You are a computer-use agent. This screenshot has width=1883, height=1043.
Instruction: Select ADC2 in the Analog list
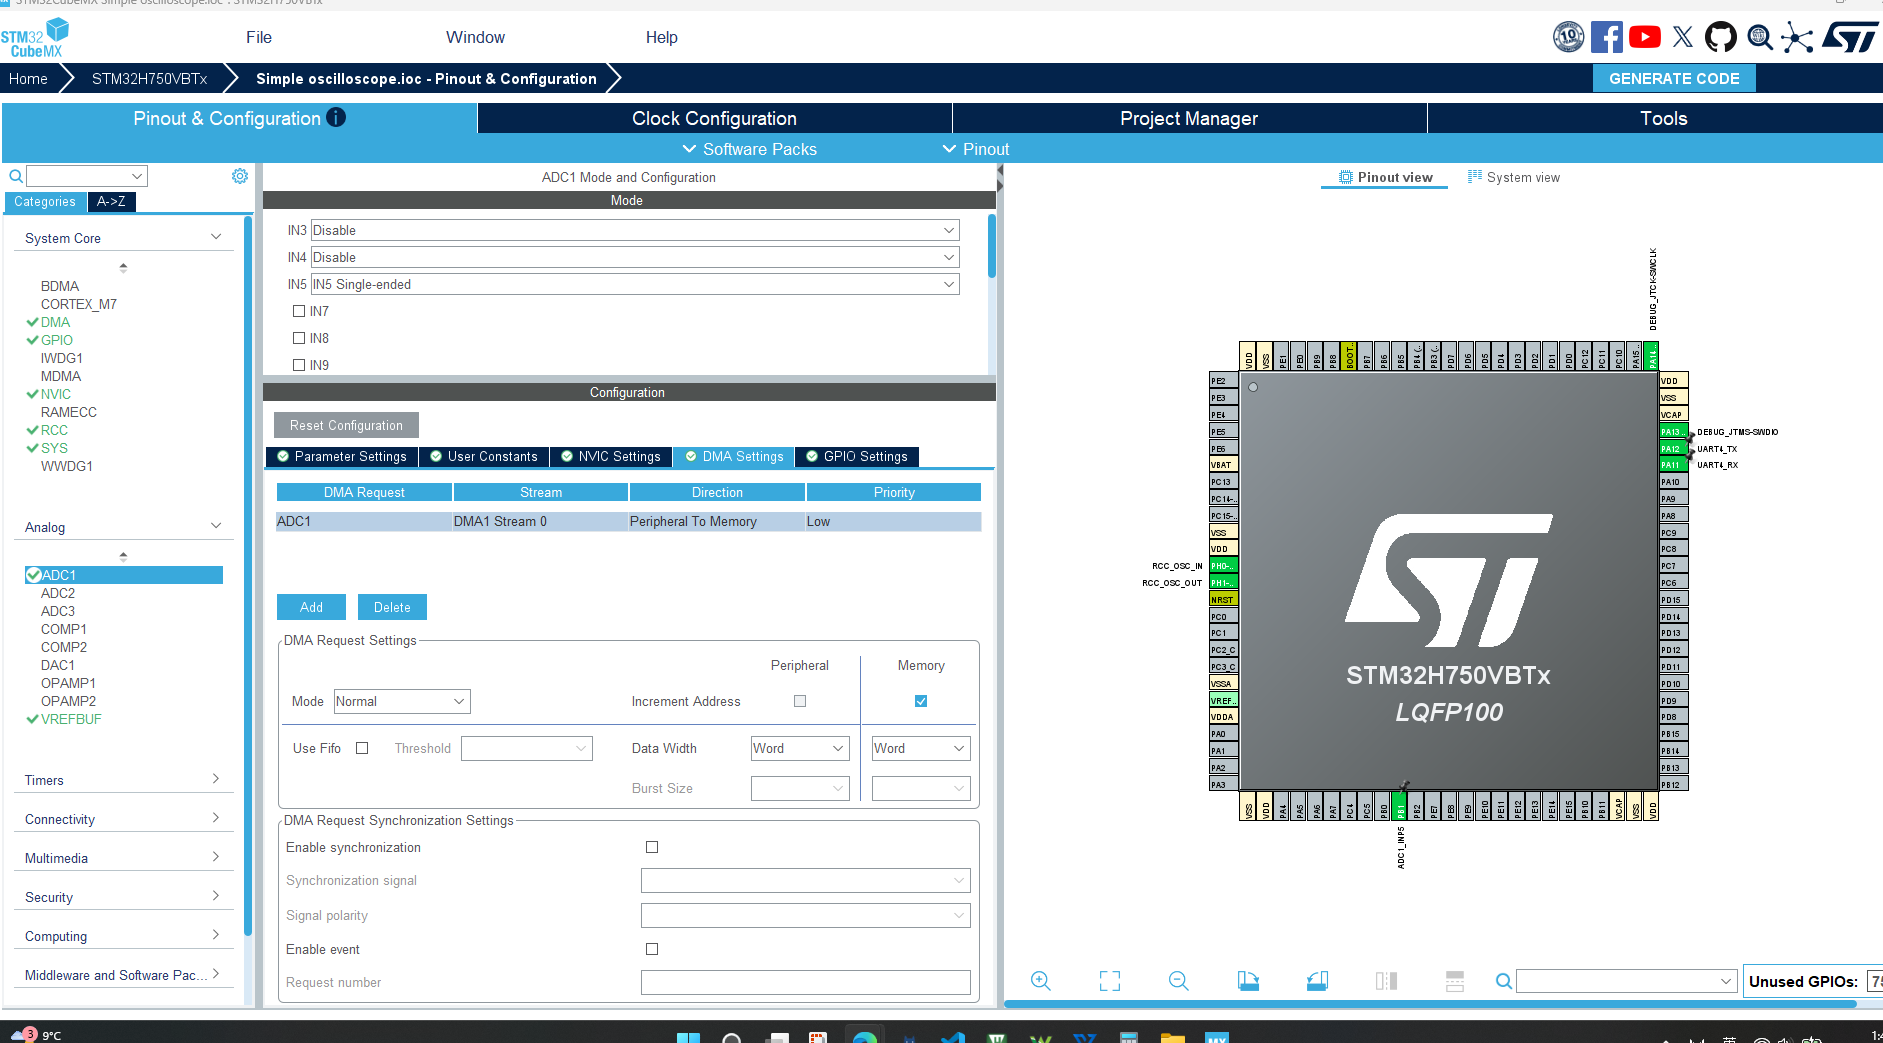(58, 593)
